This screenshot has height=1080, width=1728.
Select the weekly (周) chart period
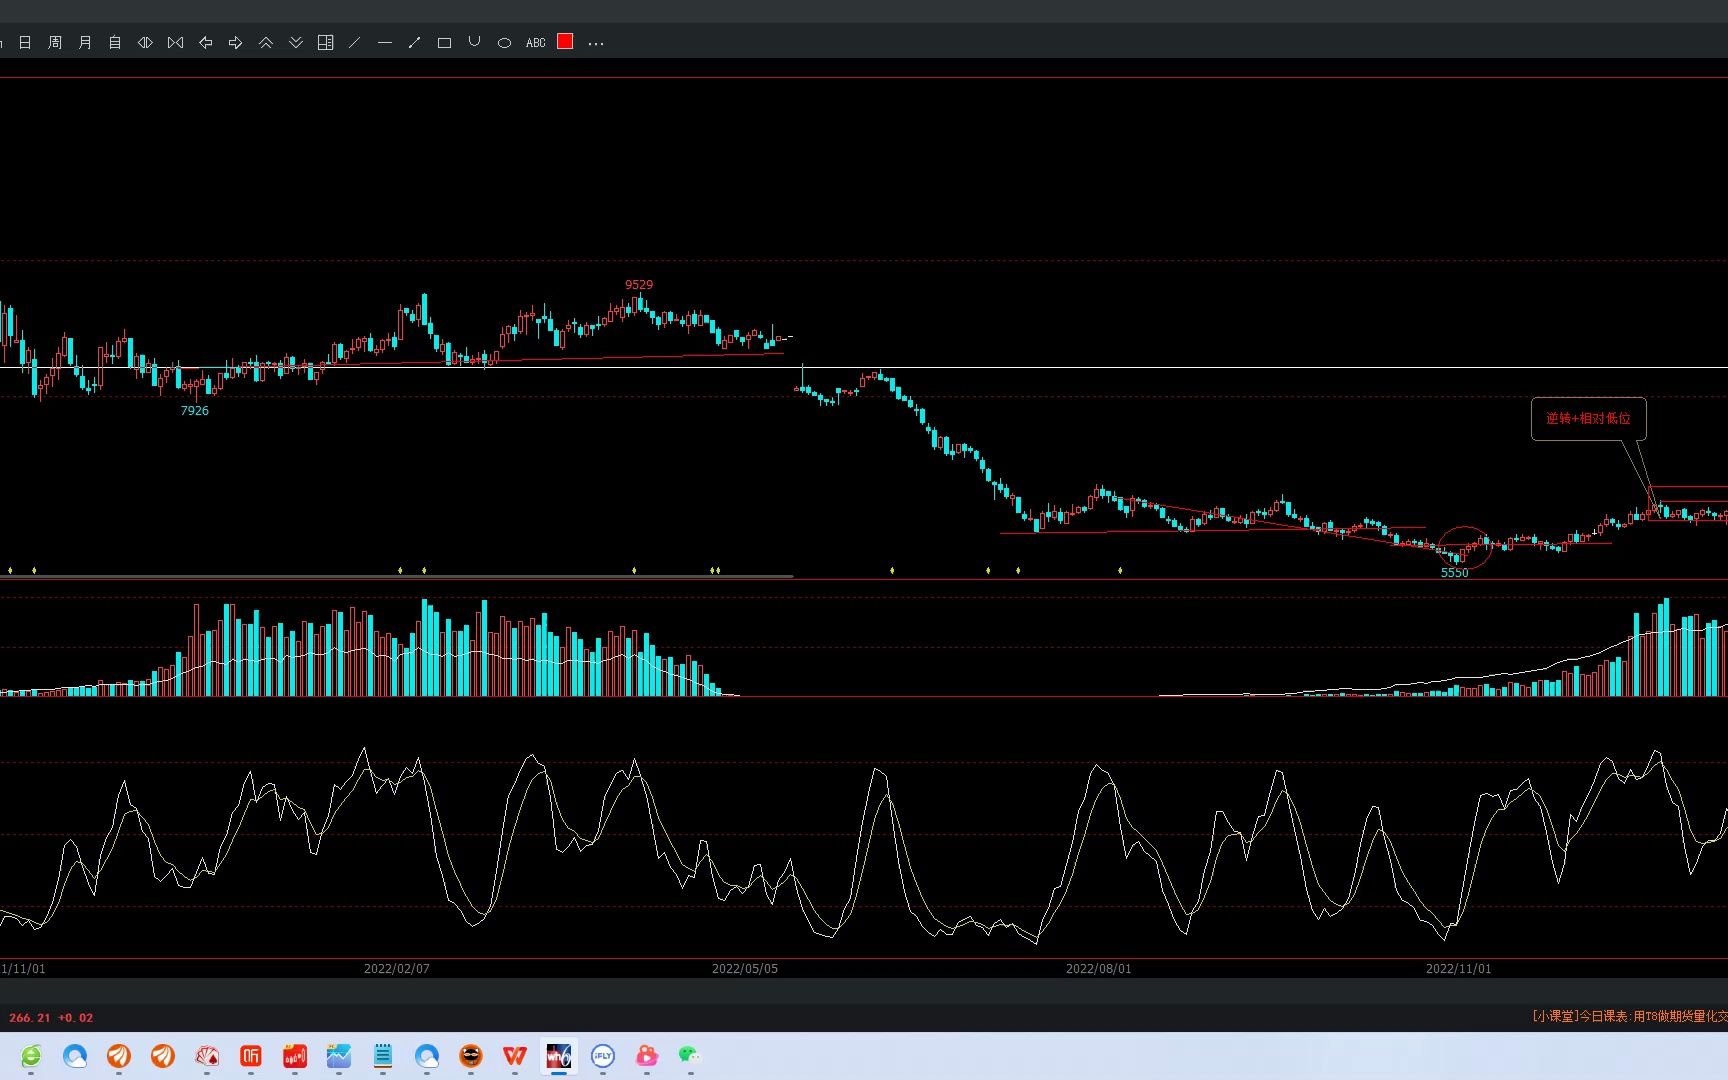[54, 42]
